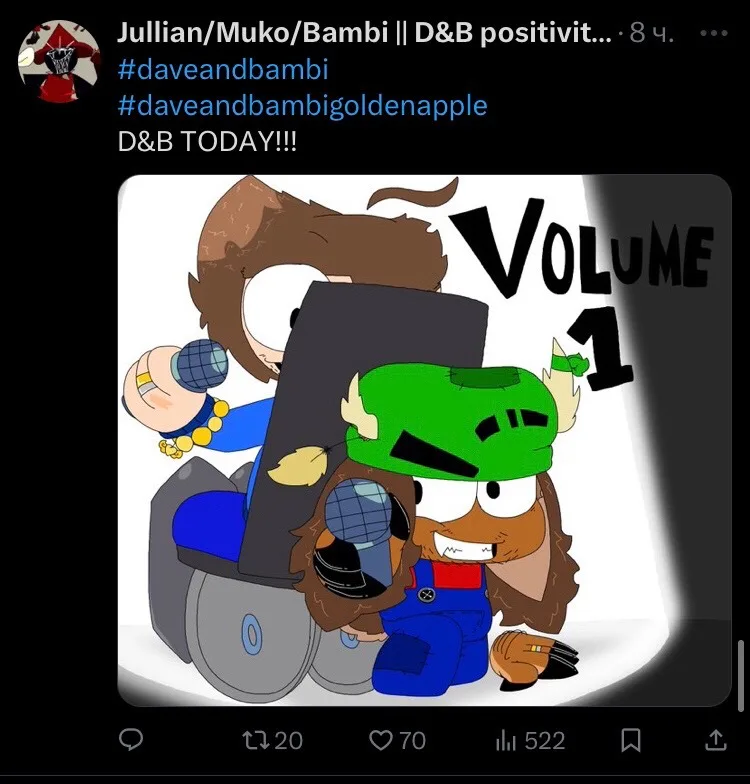The image size is (750, 784).
Task: Bookmark this post
Action: click(x=631, y=740)
